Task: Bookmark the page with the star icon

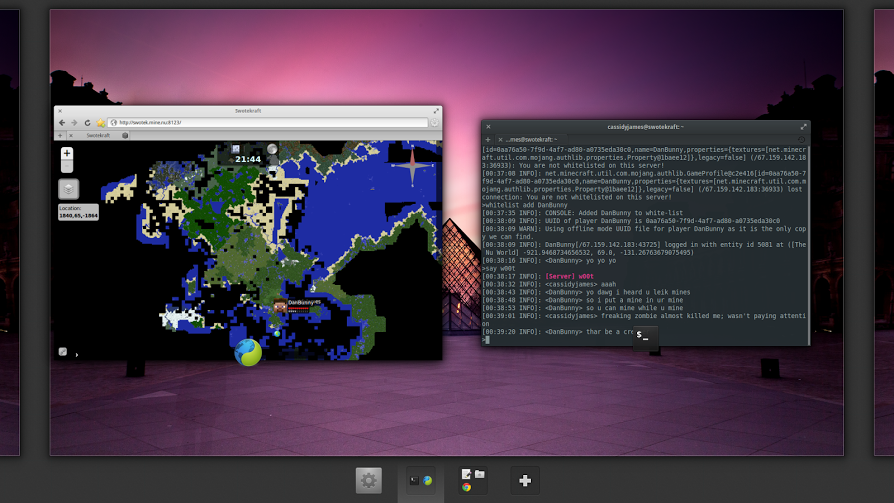Action: (101, 123)
